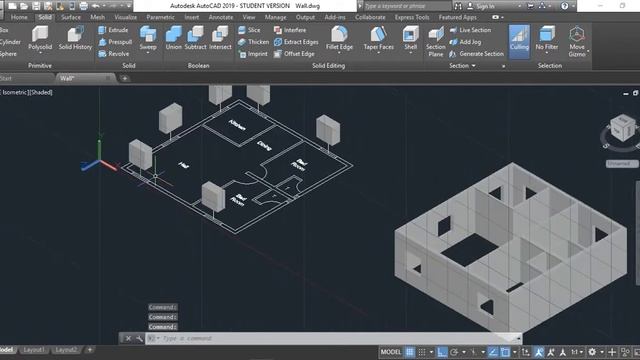Click the command line customize wrench icon
The width and height of the screenshot is (640, 360).
tap(139, 338)
